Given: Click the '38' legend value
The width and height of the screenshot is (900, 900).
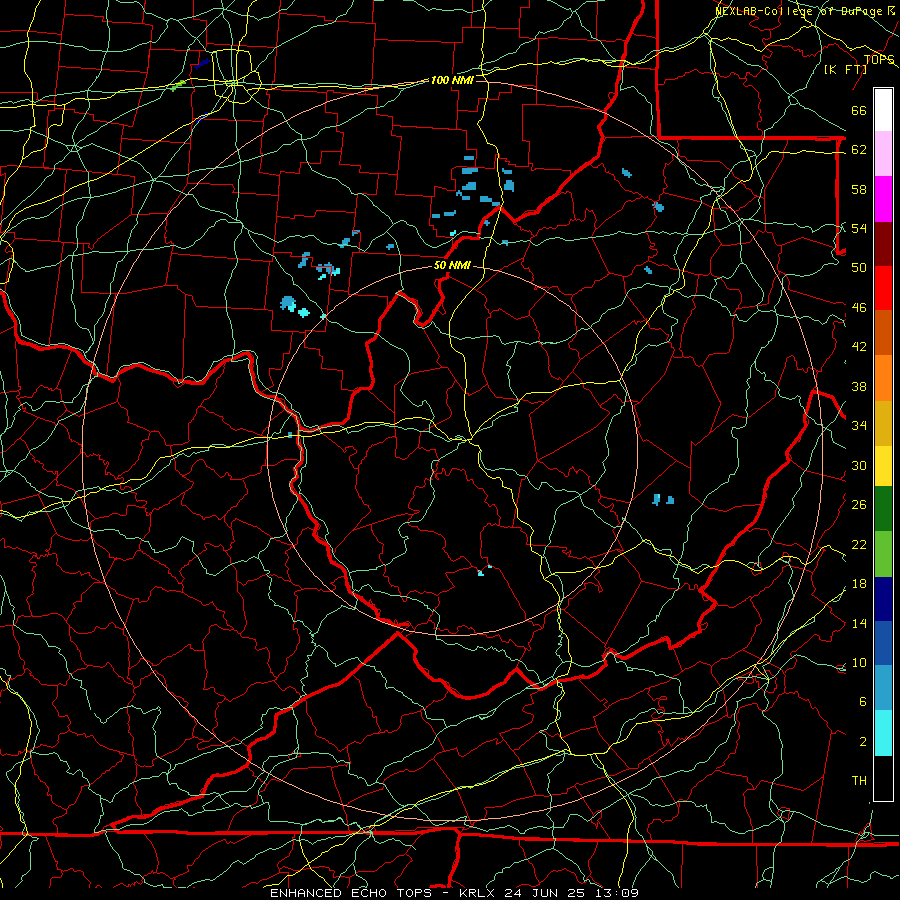Looking at the screenshot, I should pyautogui.click(x=859, y=387).
